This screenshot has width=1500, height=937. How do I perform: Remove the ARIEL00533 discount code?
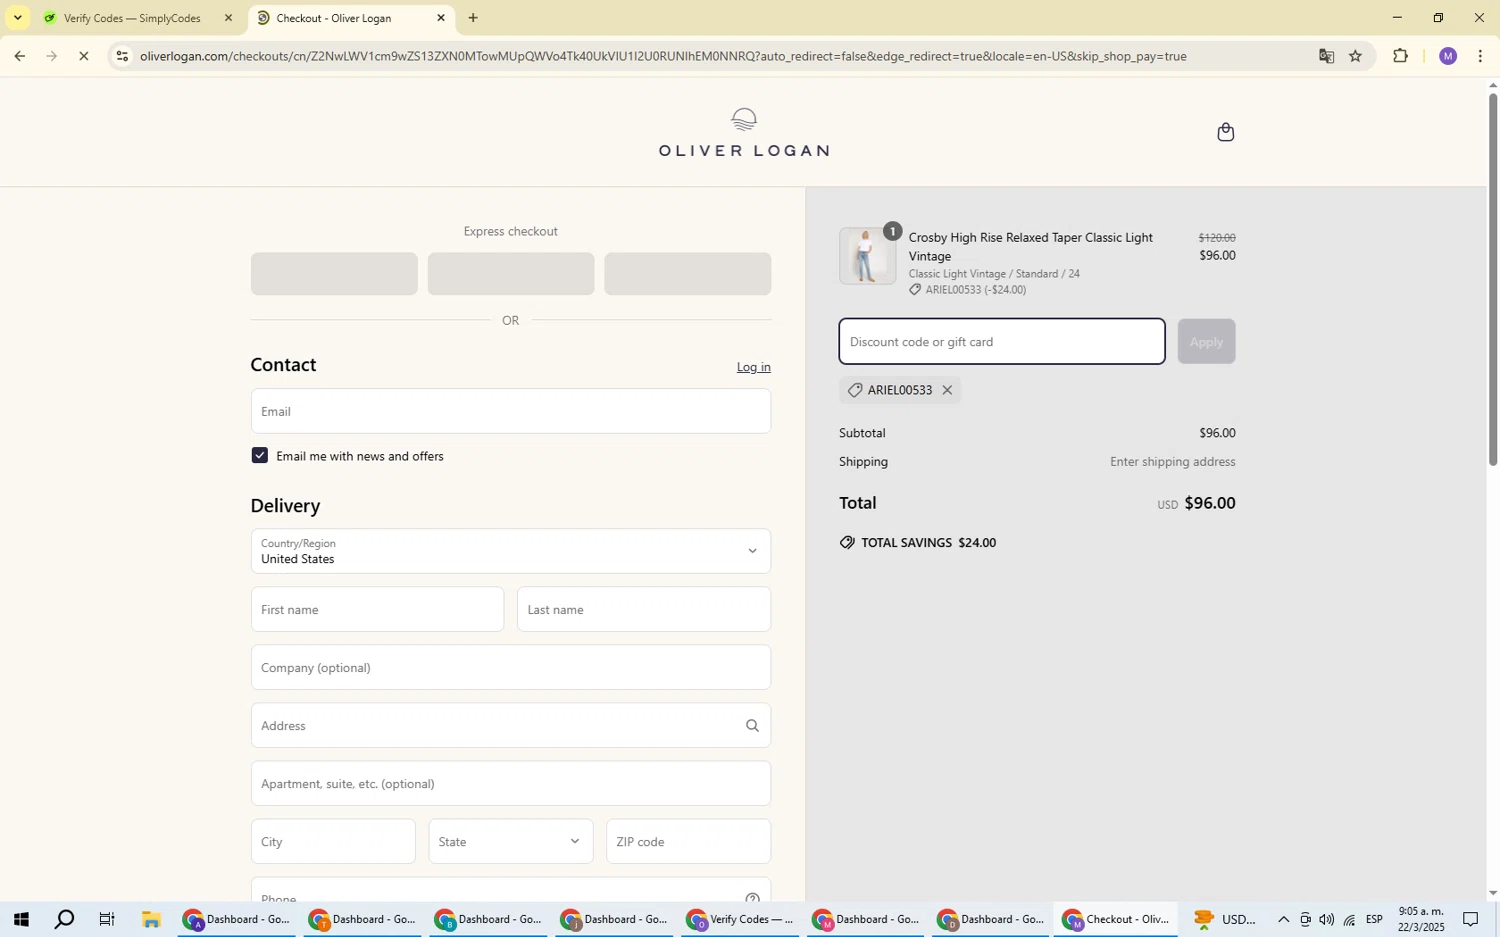click(x=947, y=390)
